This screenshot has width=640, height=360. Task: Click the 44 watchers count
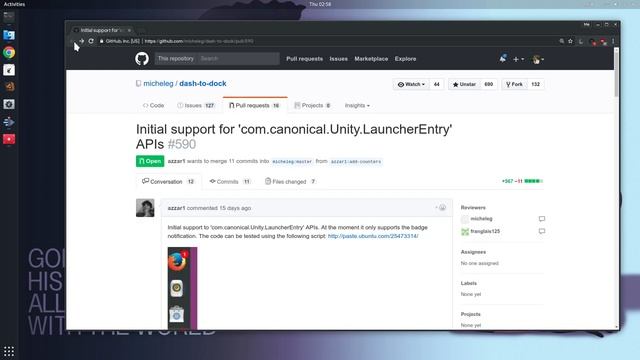point(436,84)
